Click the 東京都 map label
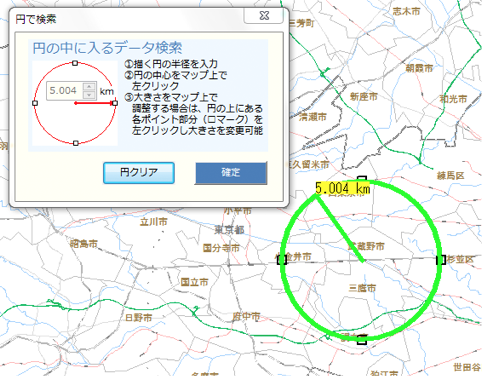 [x=229, y=229]
